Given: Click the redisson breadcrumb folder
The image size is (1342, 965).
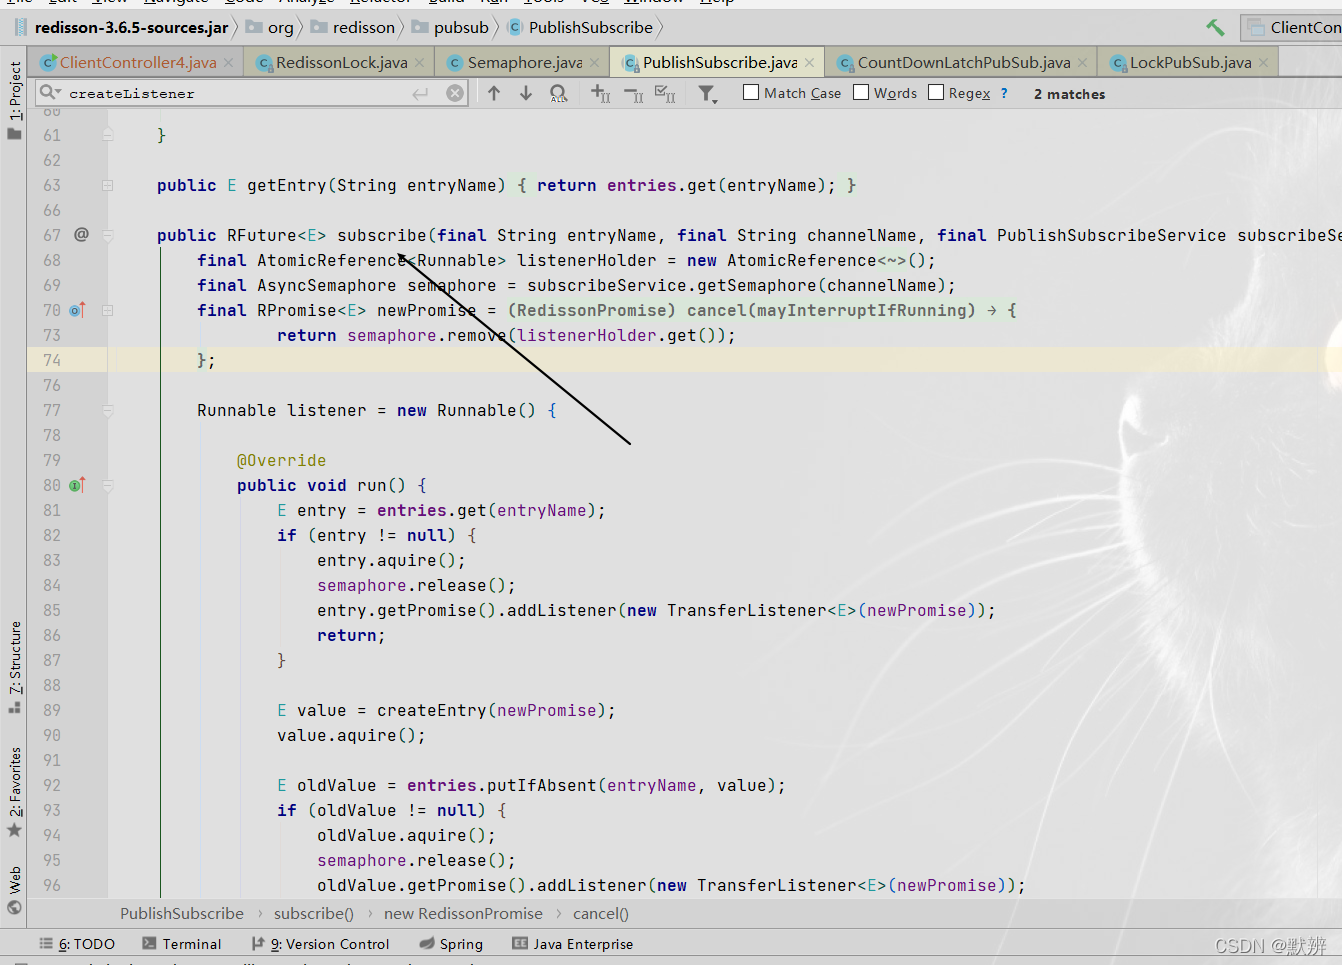Looking at the screenshot, I should click(x=353, y=27).
